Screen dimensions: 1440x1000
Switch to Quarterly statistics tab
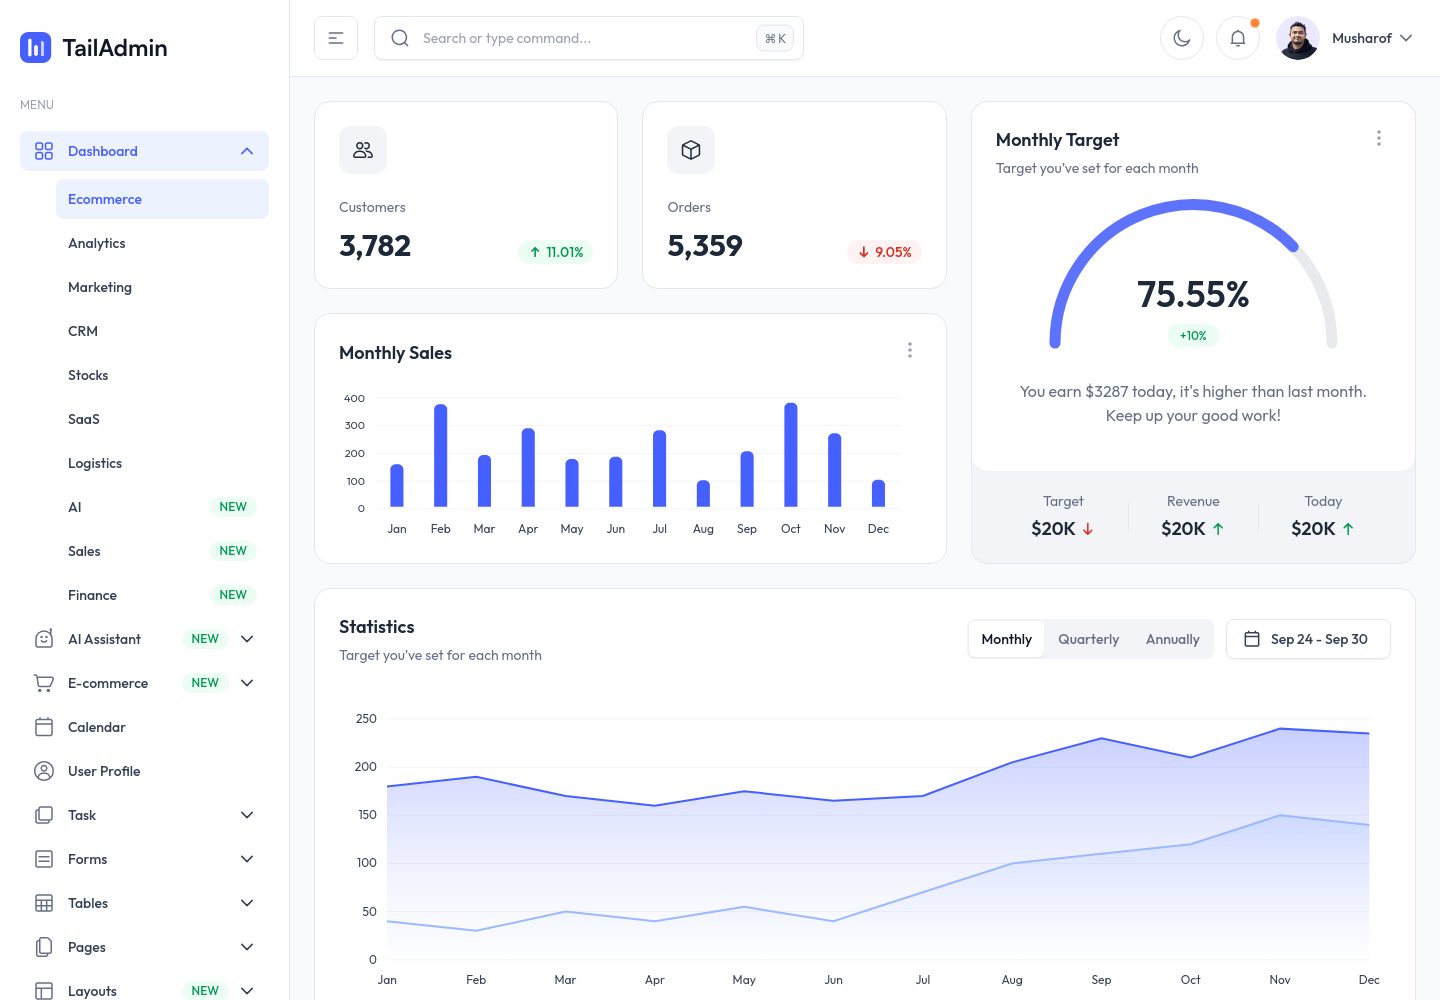(1089, 639)
